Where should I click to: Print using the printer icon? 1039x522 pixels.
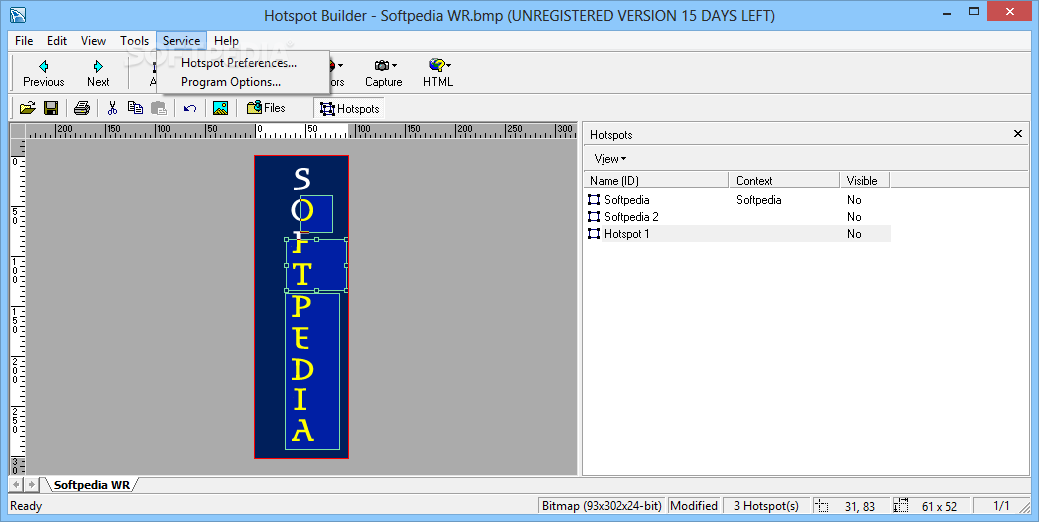(82, 108)
